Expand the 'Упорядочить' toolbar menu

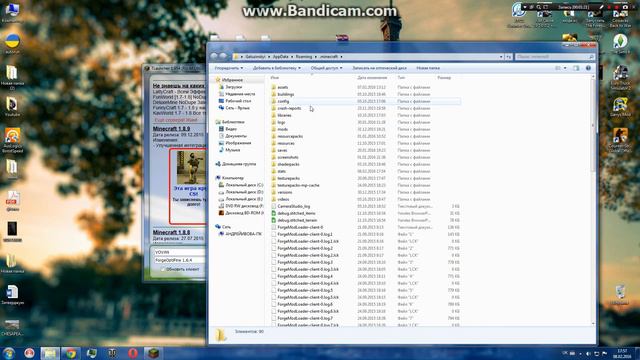point(229,68)
